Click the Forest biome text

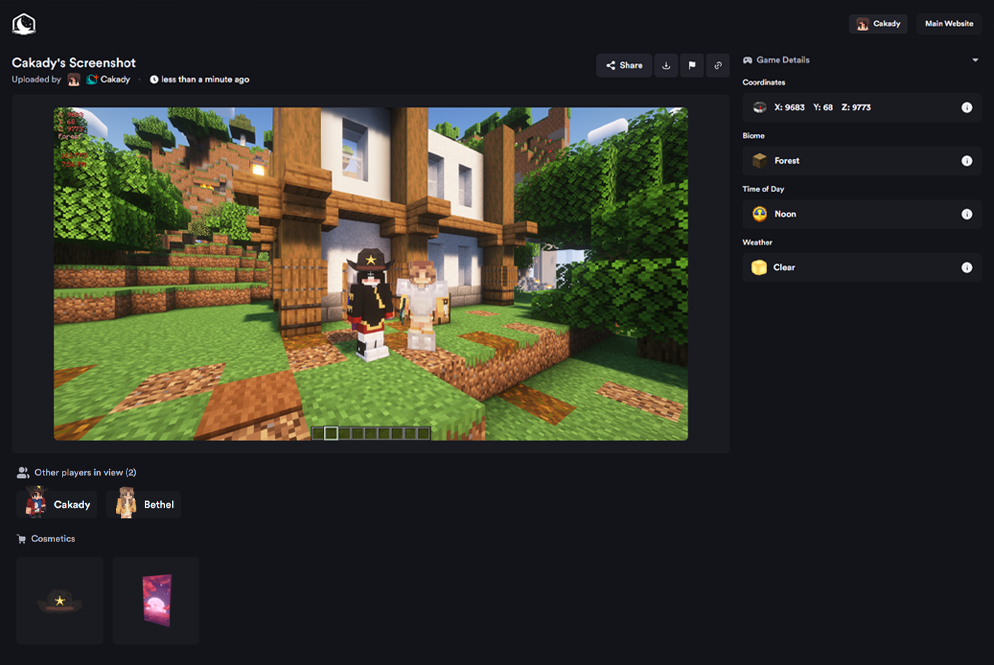pyautogui.click(x=787, y=160)
